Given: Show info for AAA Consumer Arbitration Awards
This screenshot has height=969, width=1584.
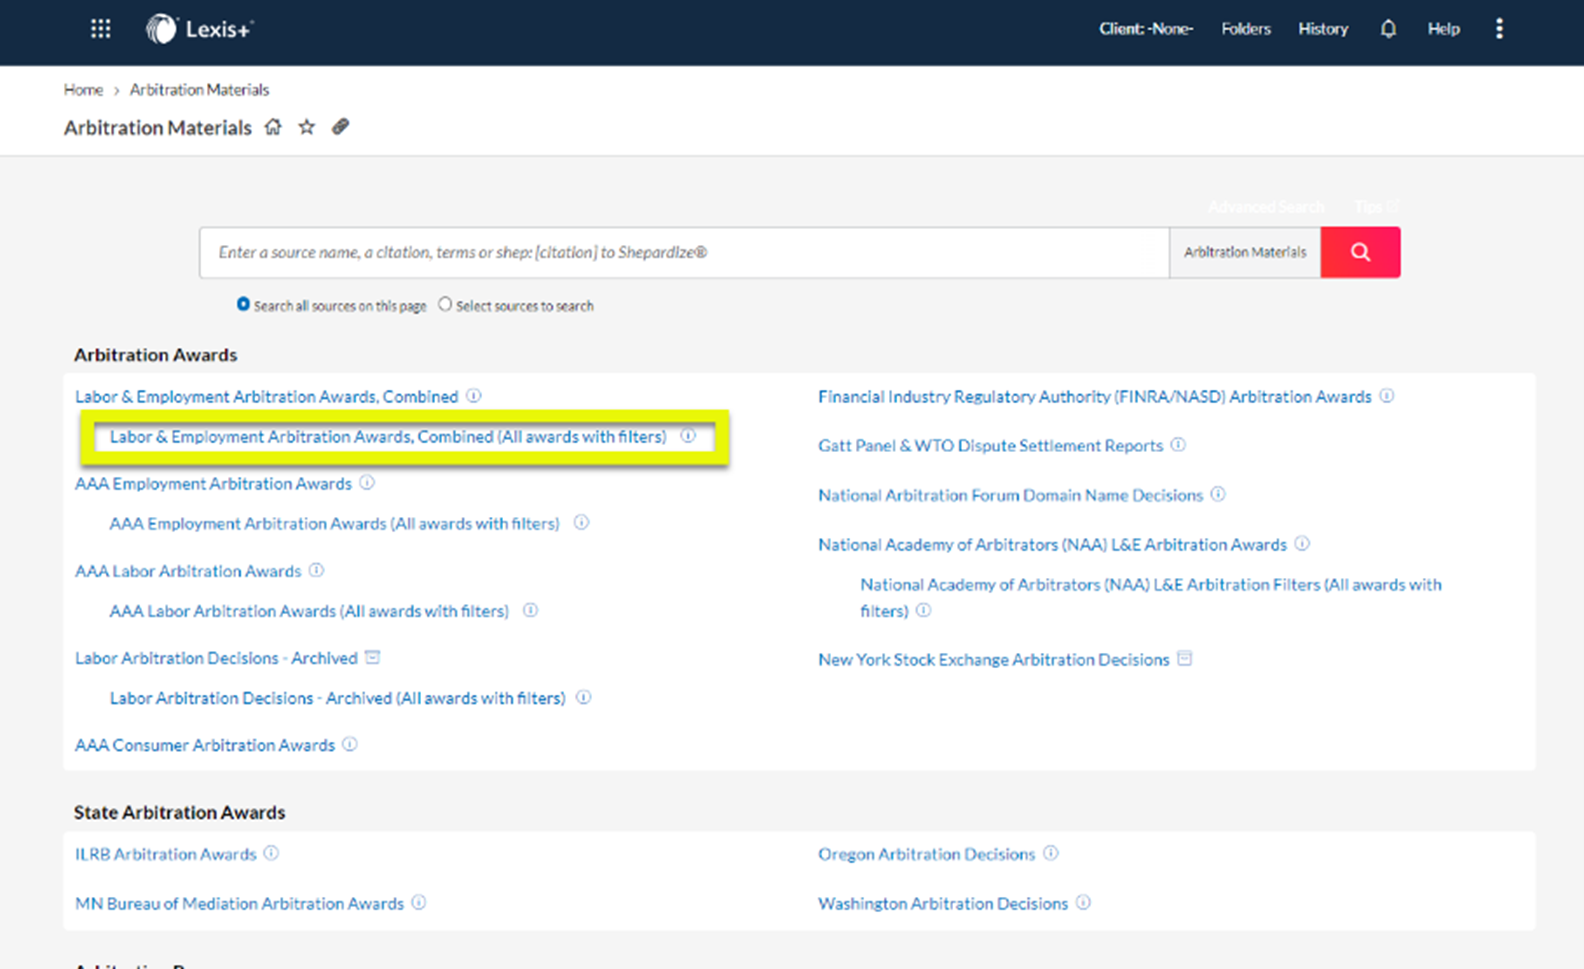Looking at the screenshot, I should pos(350,744).
